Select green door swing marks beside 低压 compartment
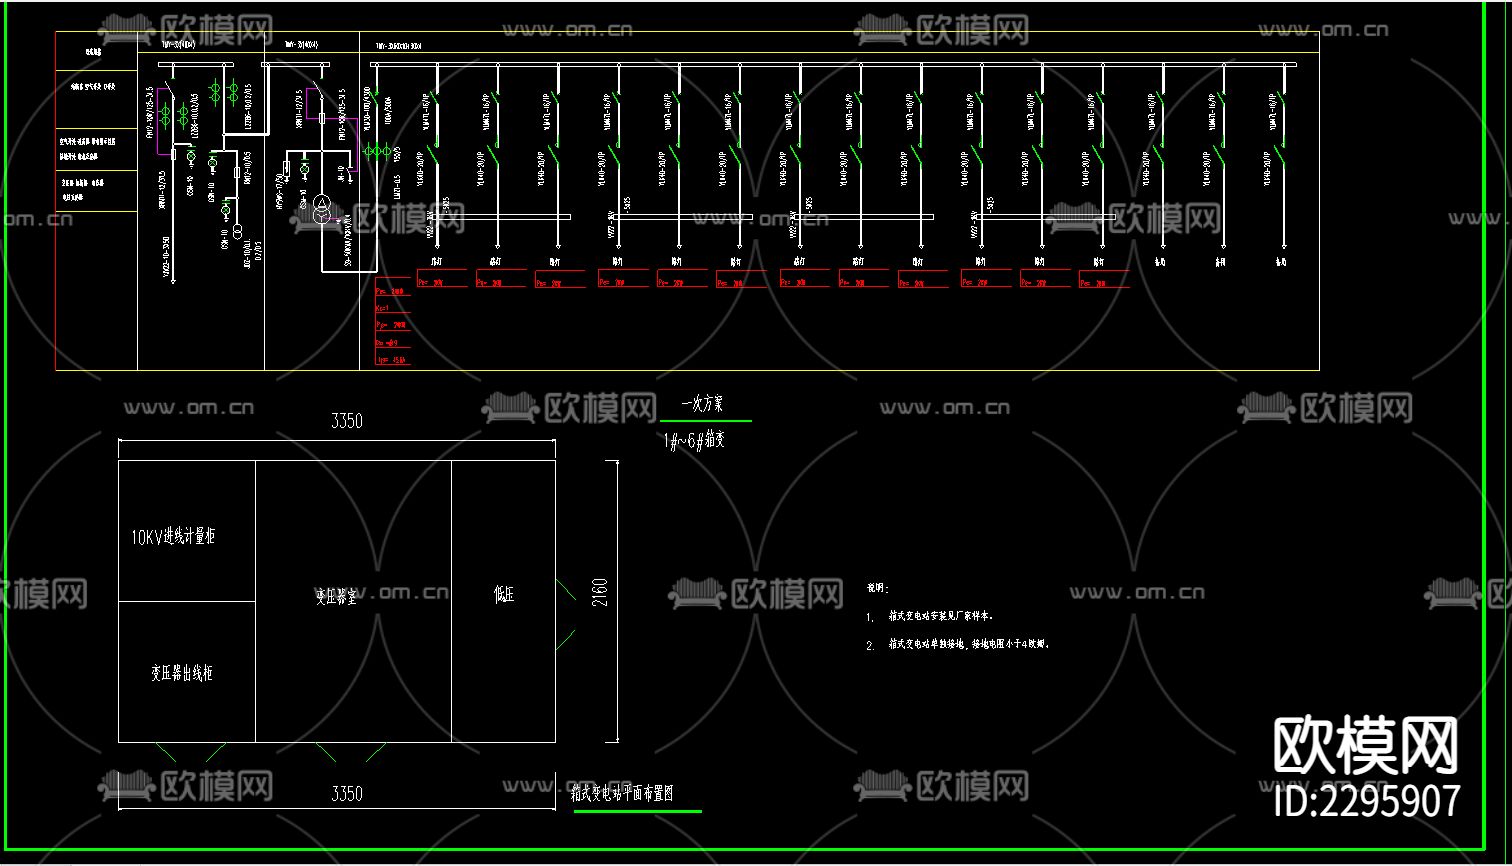 click(x=566, y=614)
